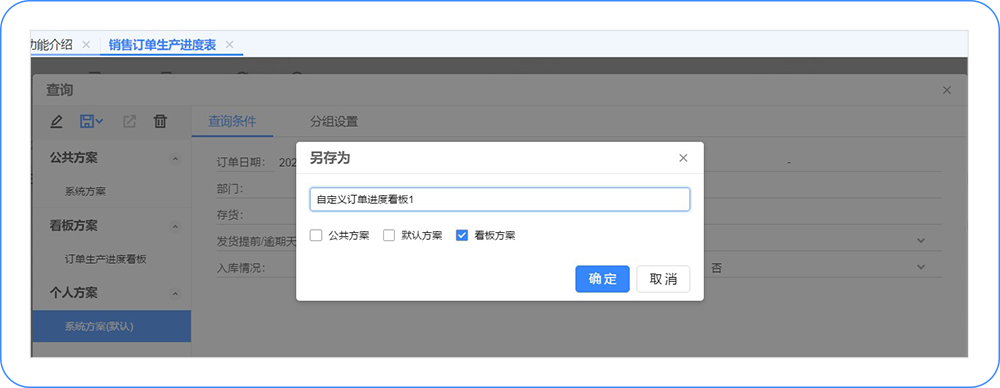
Task: Close the 另存为 dialog with X
Action: point(683,158)
